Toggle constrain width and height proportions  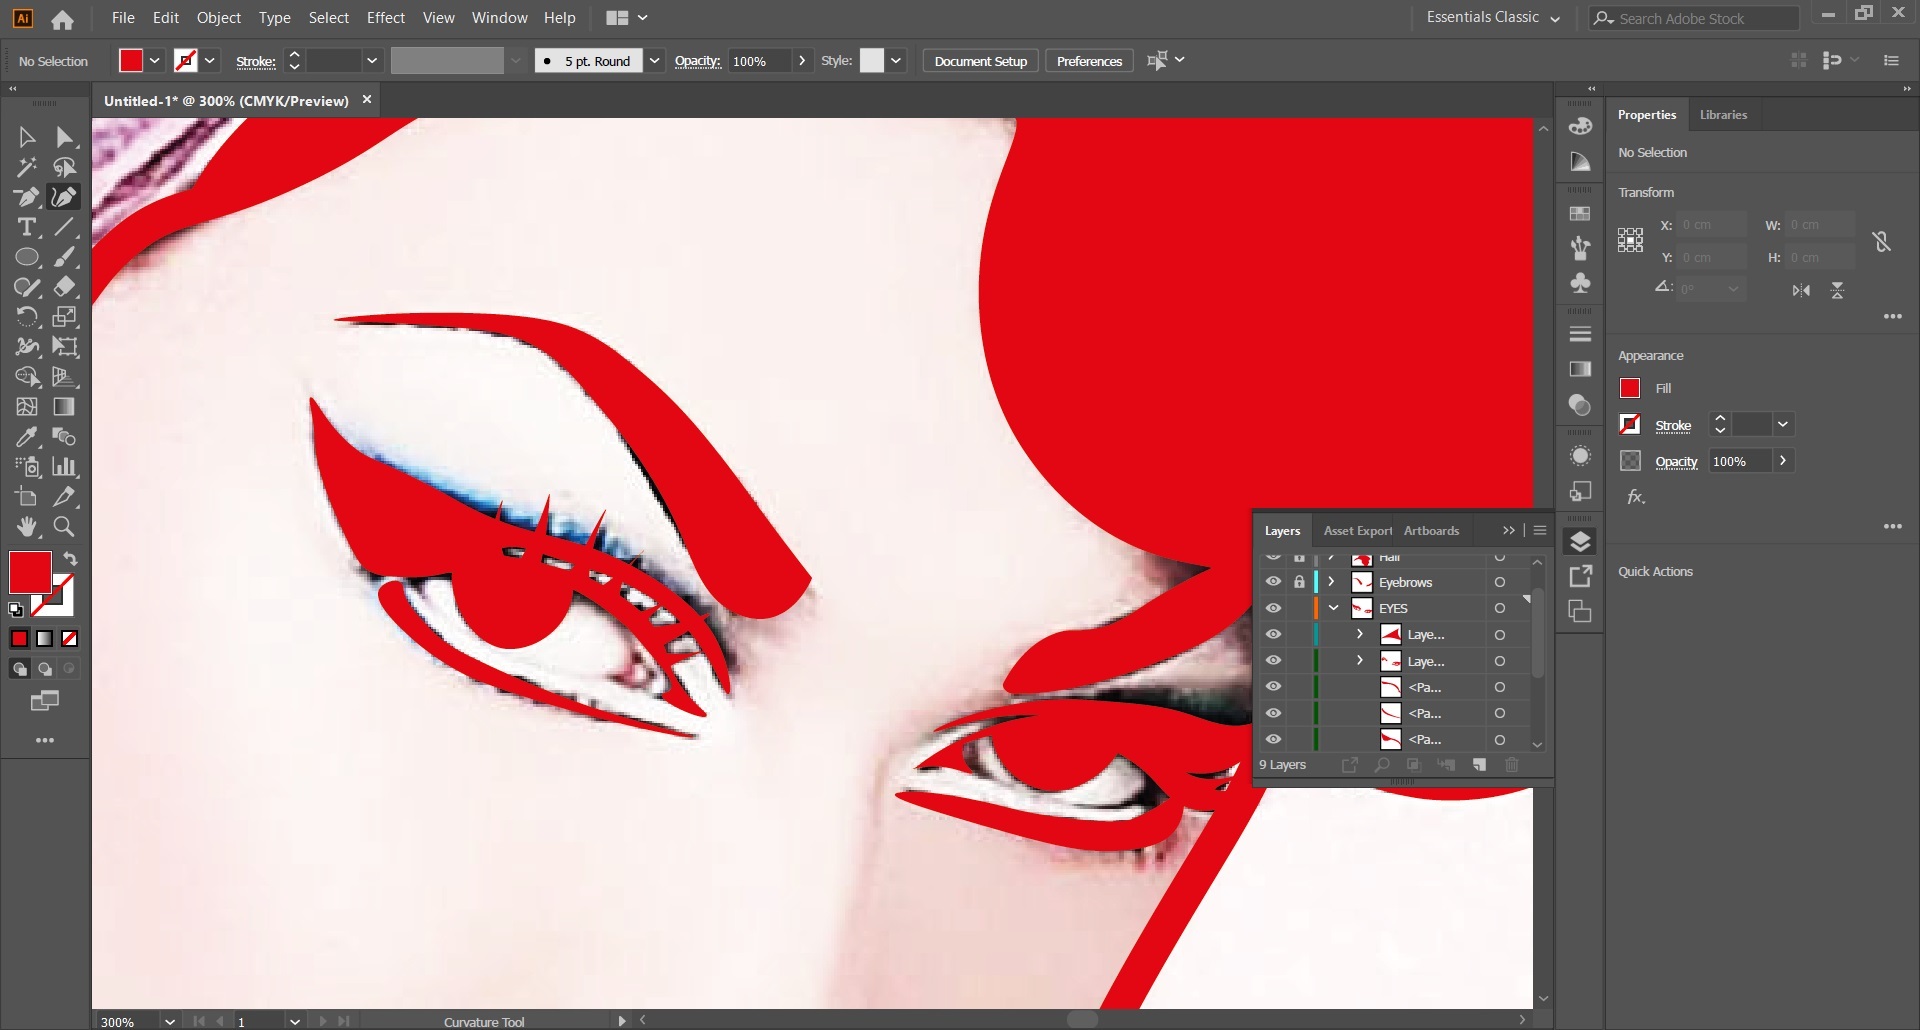click(x=1881, y=241)
